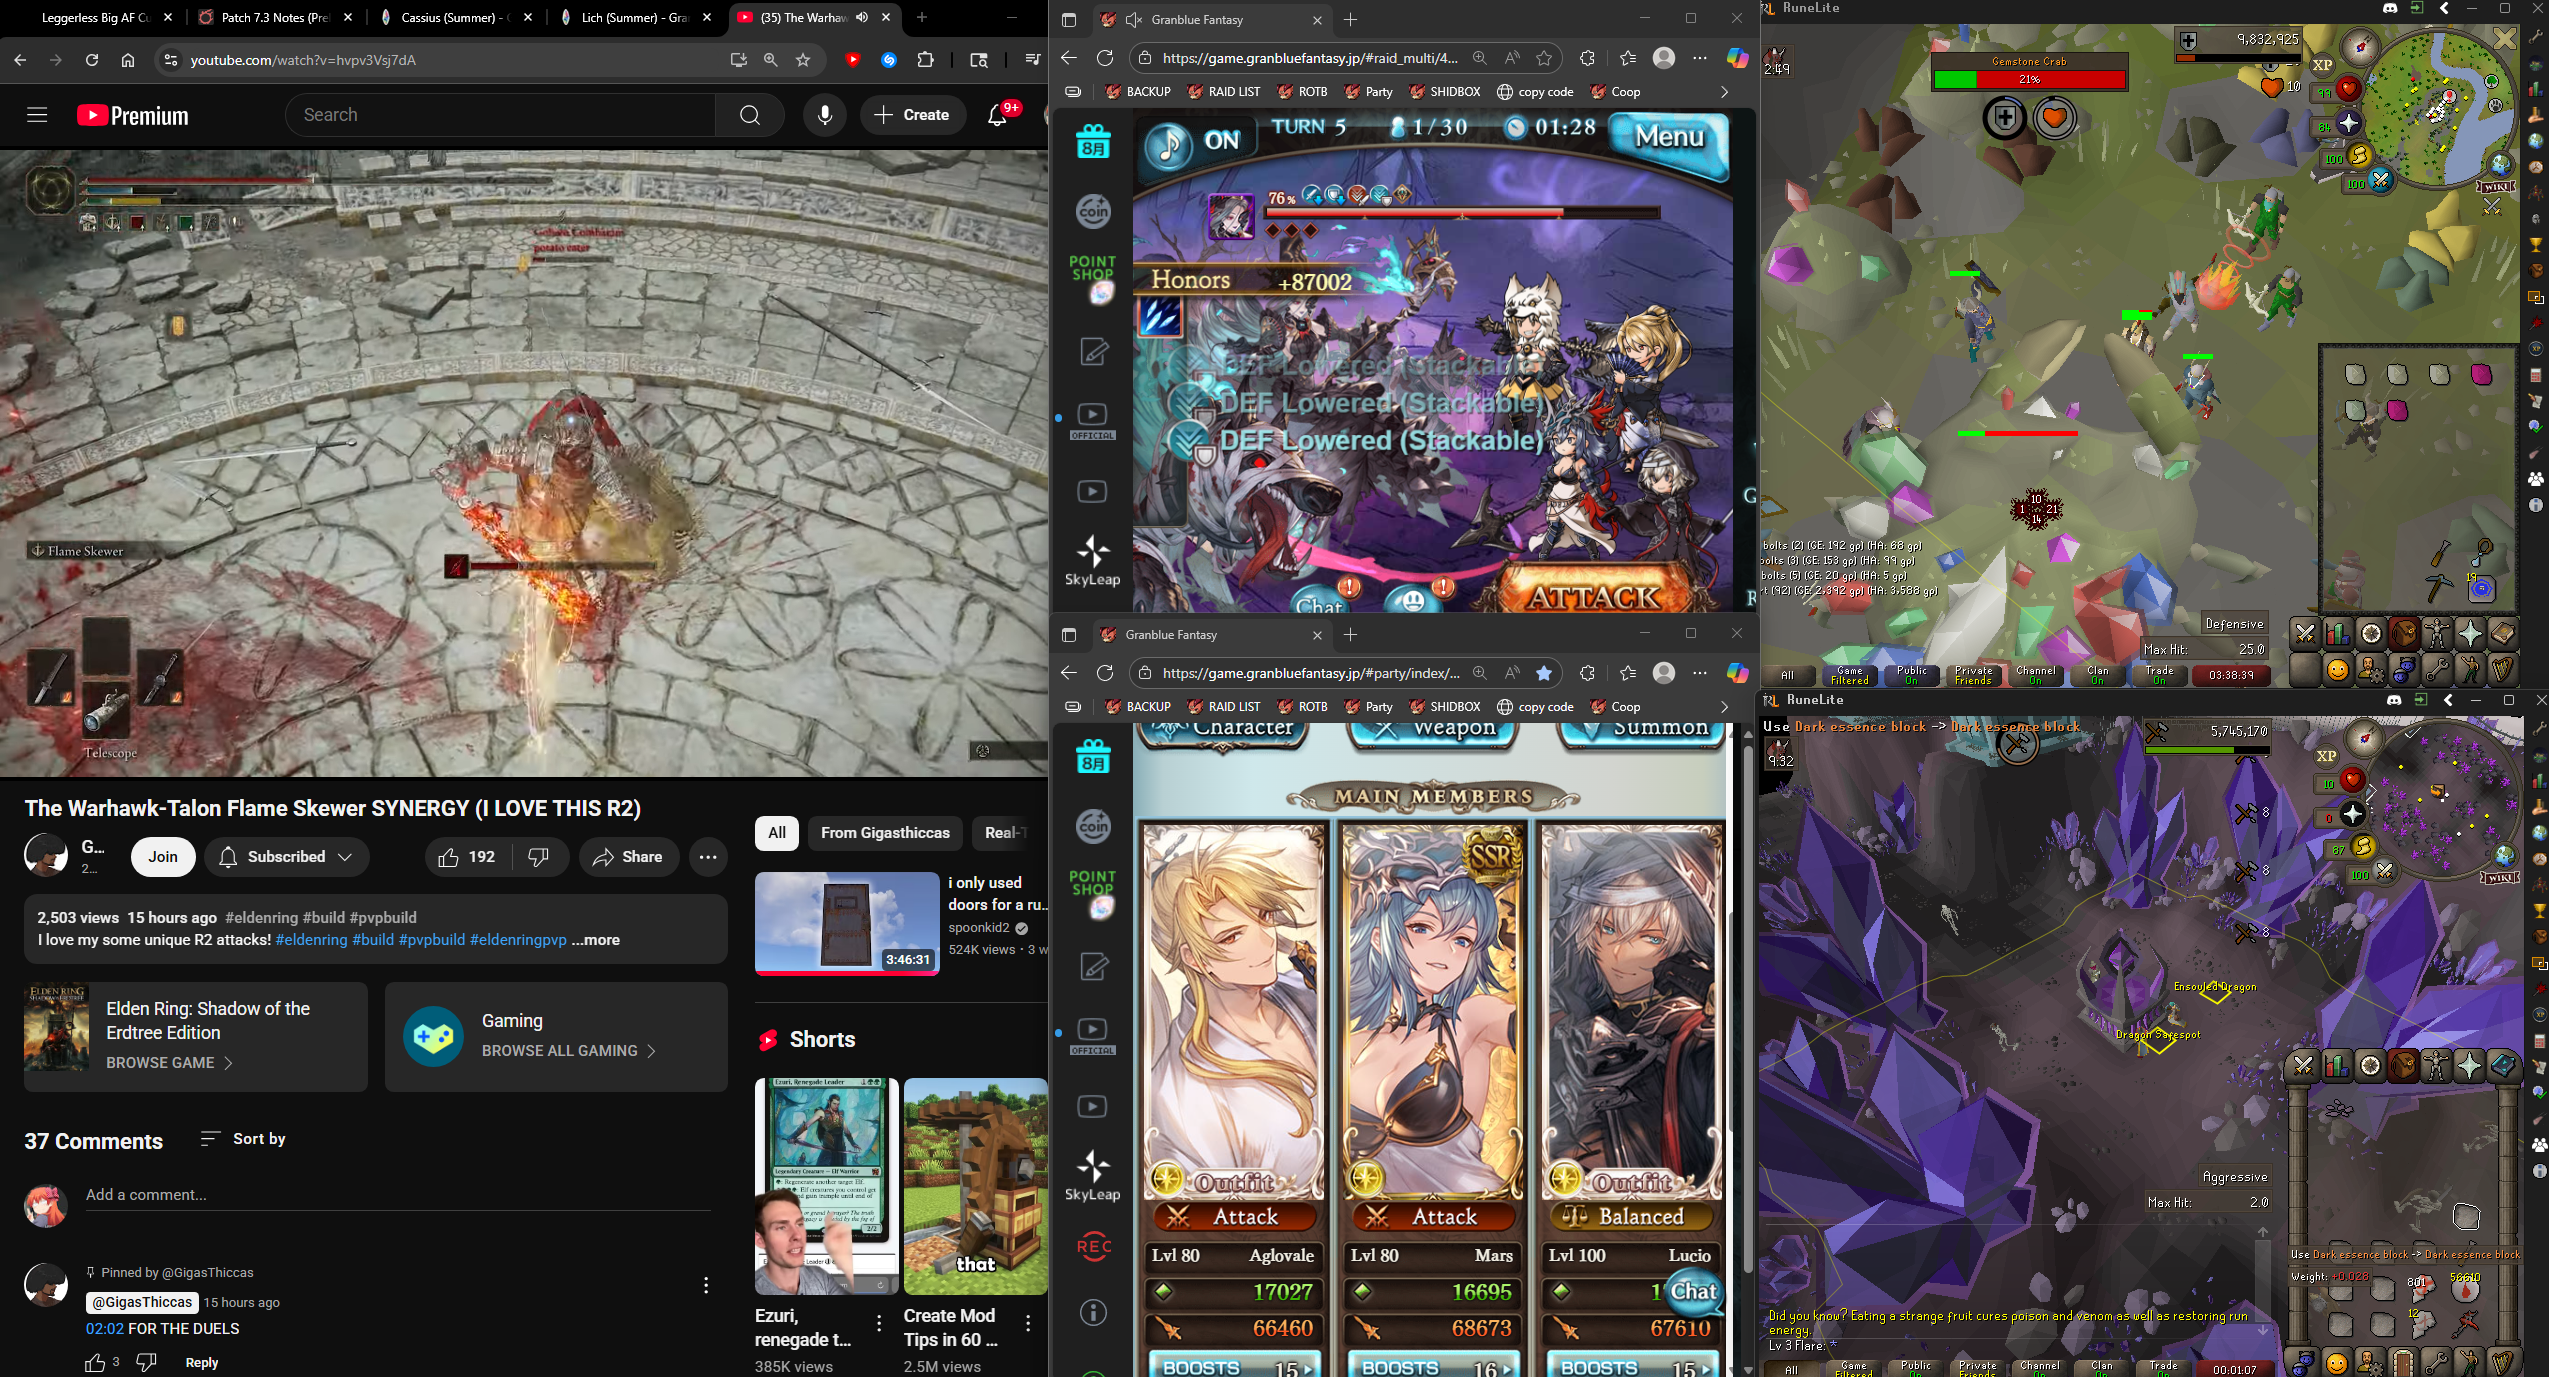Image resolution: width=2549 pixels, height=1377 pixels.
Task: Open YouTube hamburger guide menu
Action: pyautogui.click(x=37, y=115)
